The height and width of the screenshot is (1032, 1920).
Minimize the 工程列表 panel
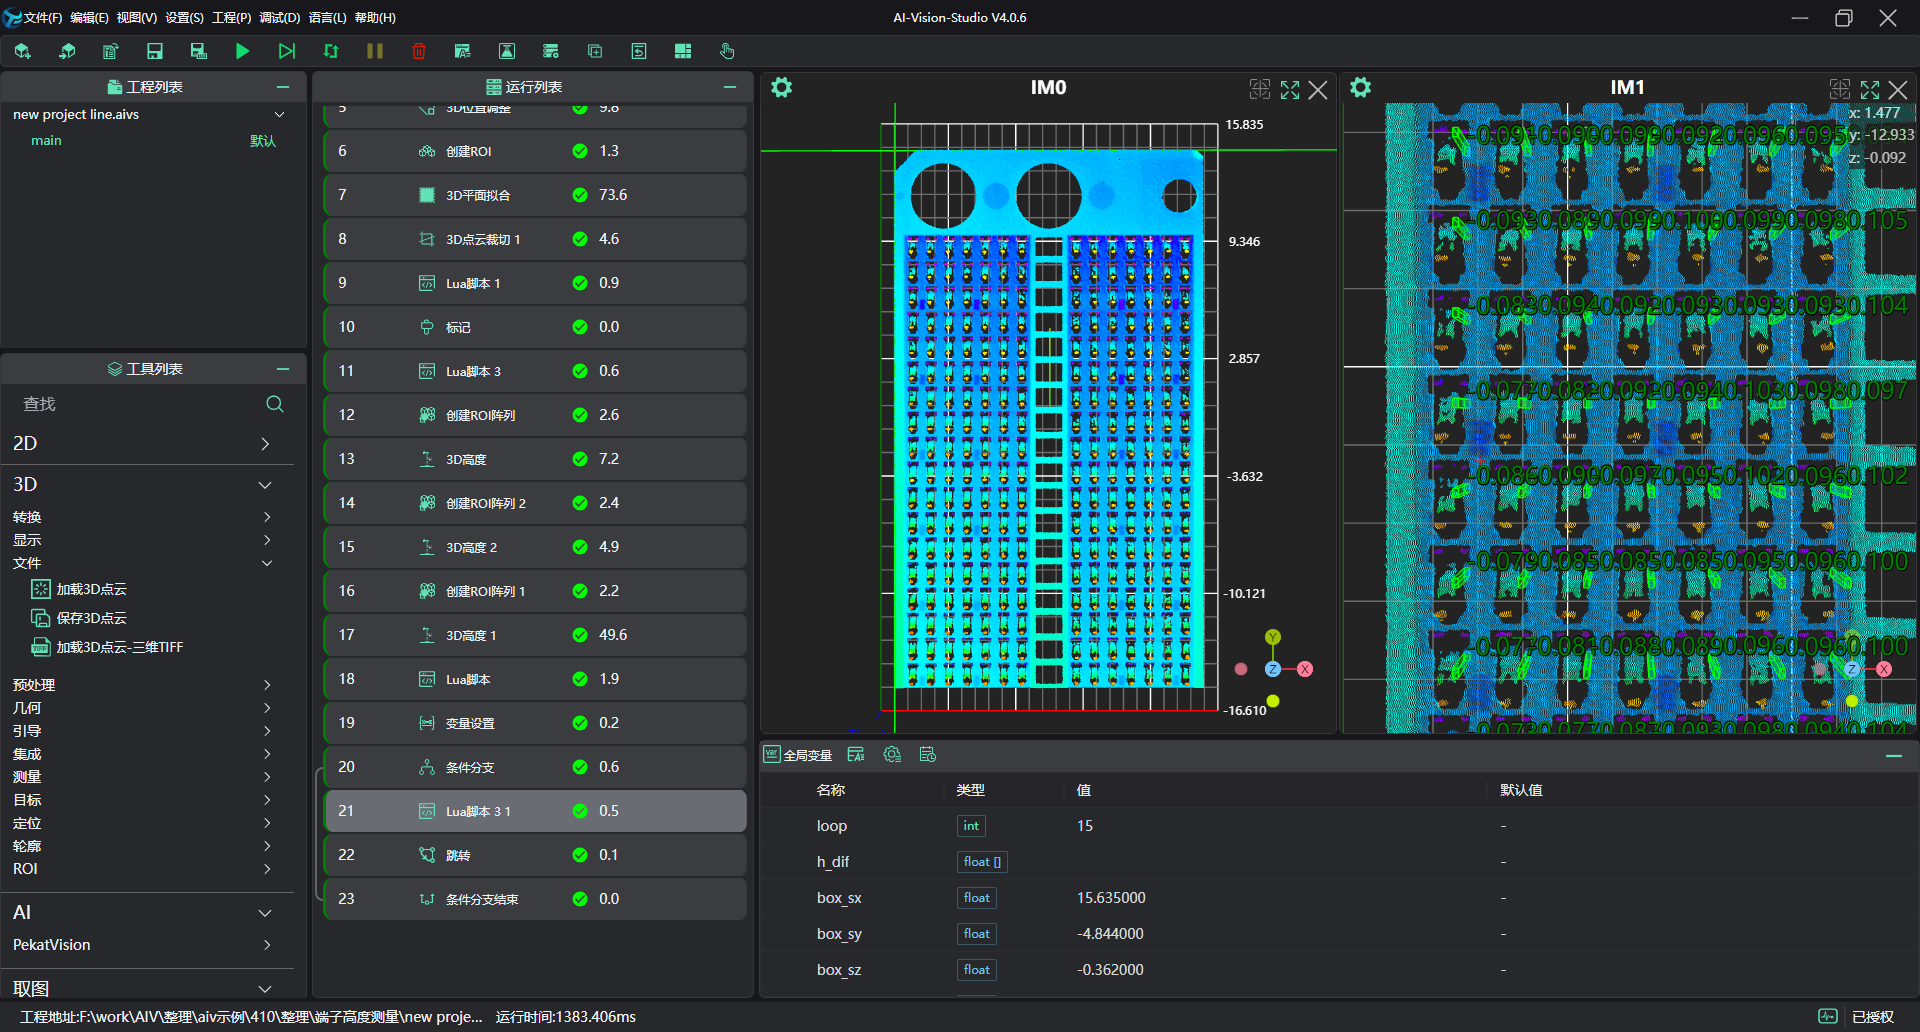coord(283,87)
